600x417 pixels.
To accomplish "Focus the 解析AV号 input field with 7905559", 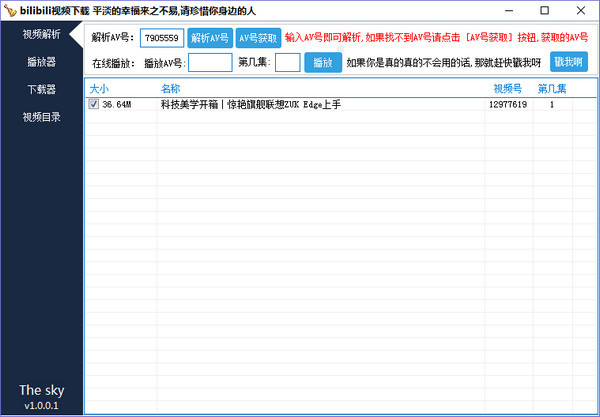I will click(x=161, y=38).
